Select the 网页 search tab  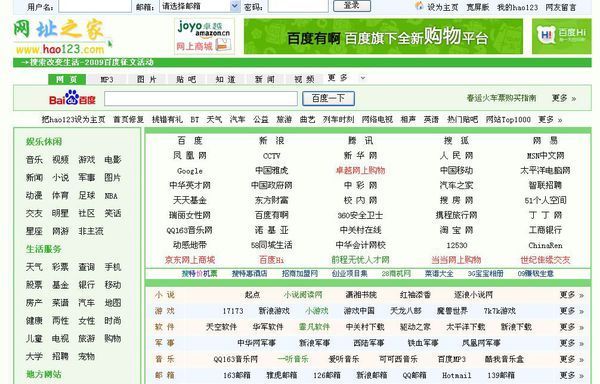click(67, 79)
